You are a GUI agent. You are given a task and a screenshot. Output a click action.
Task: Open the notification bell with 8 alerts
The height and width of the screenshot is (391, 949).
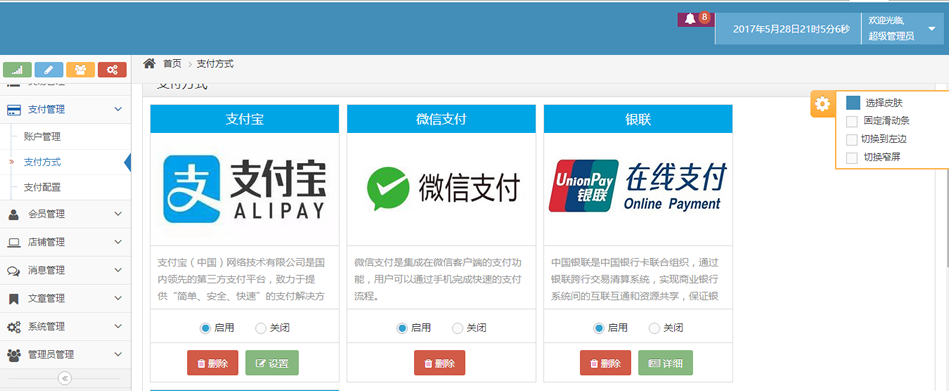pyautogui.click(x=695, y=19)
